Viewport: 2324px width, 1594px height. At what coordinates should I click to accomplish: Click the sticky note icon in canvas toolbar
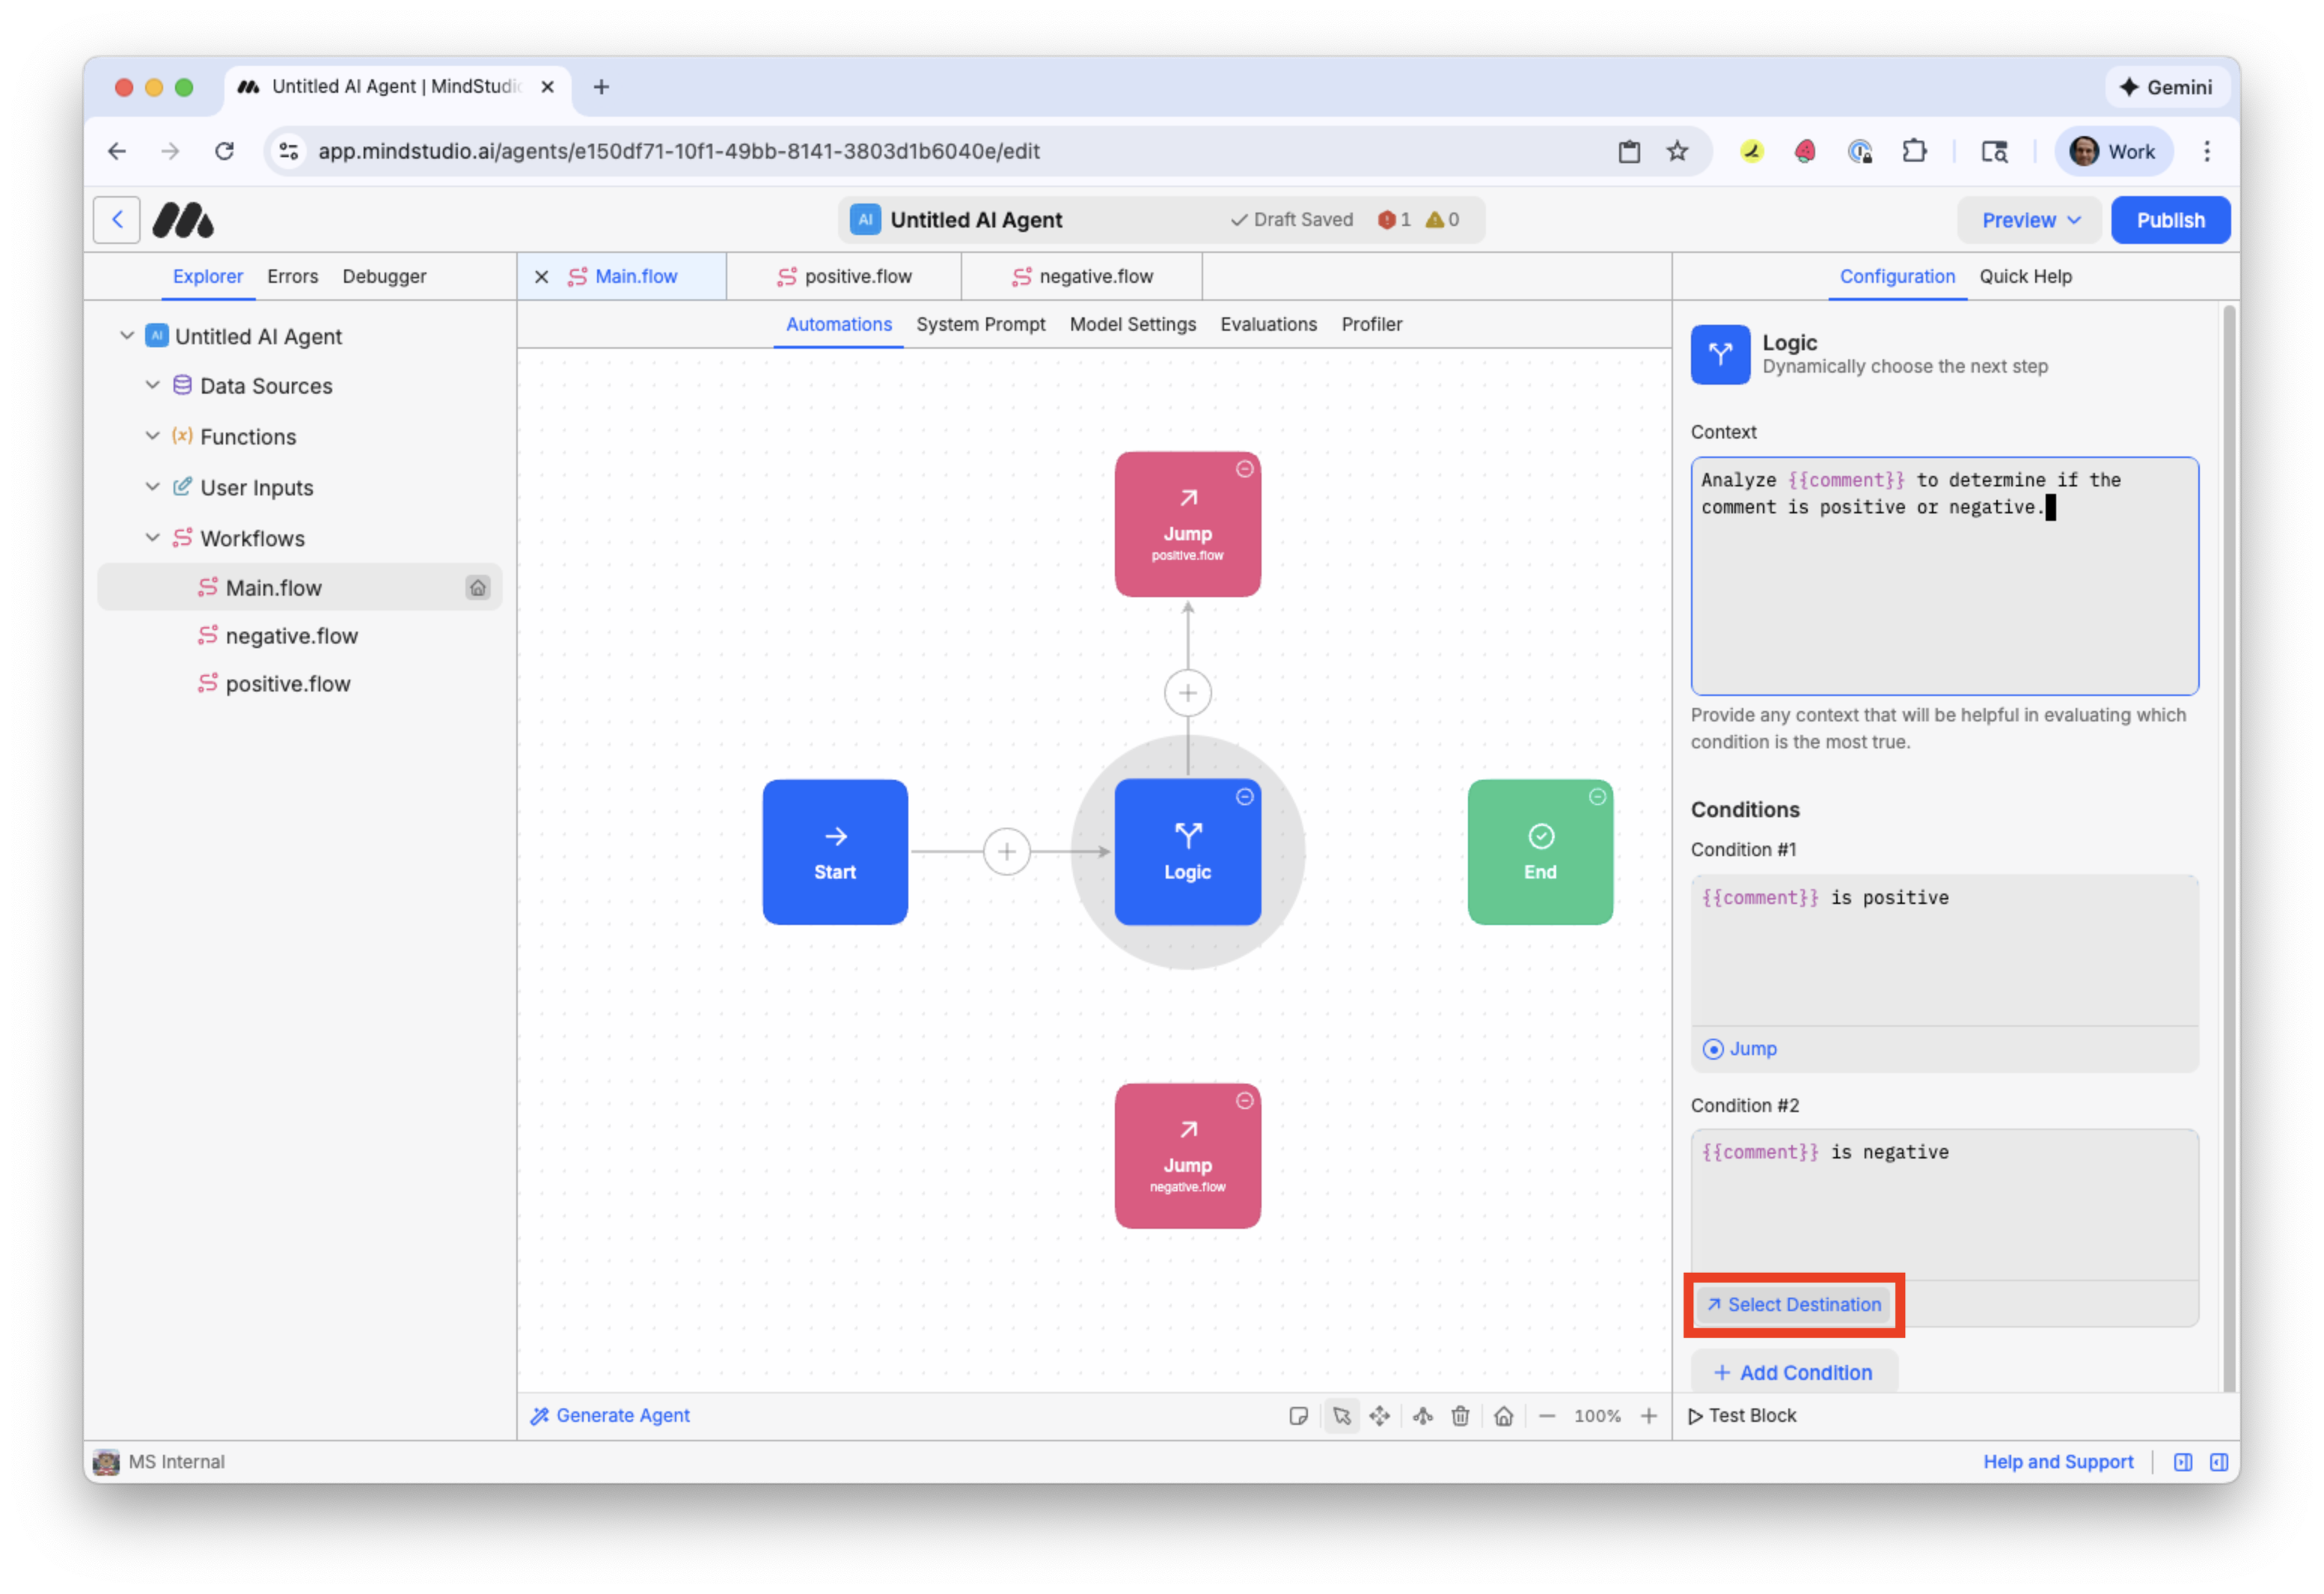point(1298,1415)
